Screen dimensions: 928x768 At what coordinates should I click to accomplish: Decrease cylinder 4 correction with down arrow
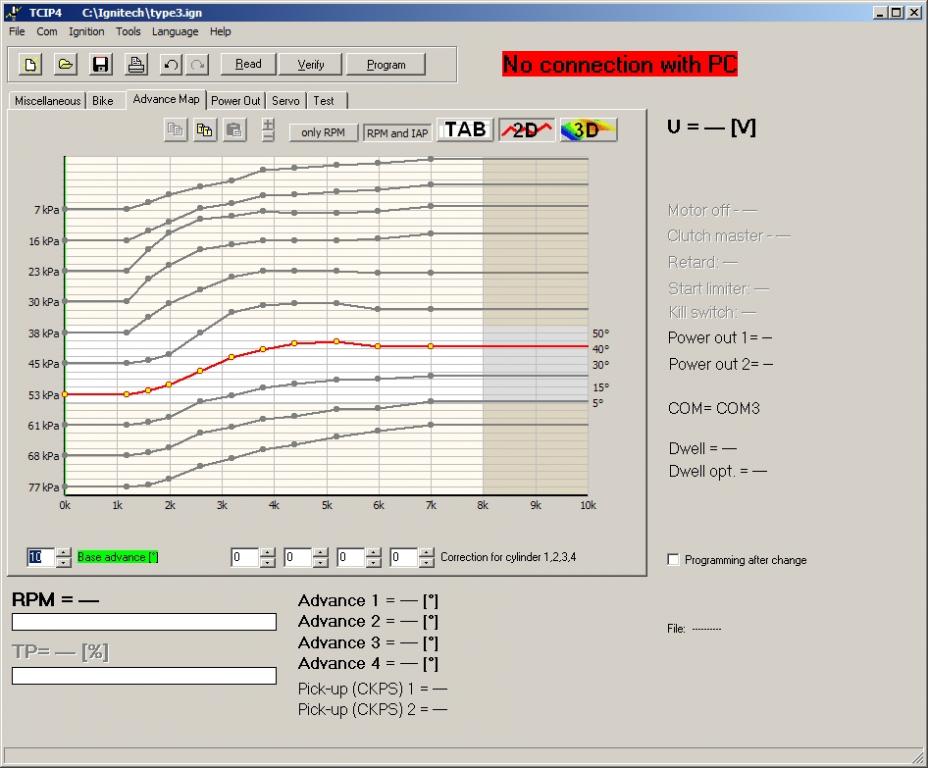coord(427,562)
